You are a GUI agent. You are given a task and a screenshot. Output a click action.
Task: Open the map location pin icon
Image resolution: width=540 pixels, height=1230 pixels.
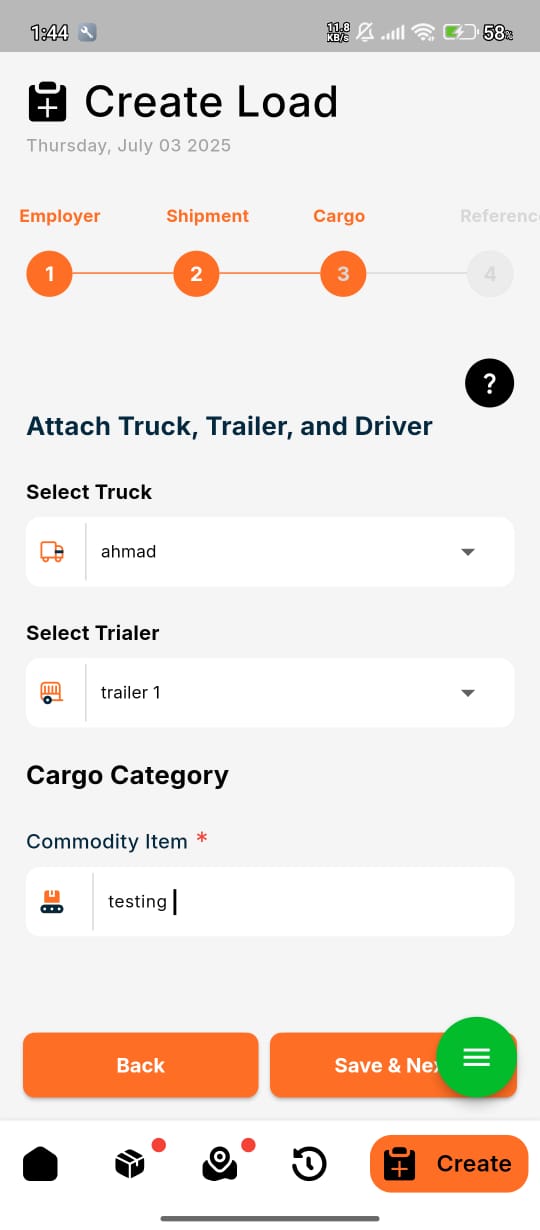click(x=219, y=1164)
